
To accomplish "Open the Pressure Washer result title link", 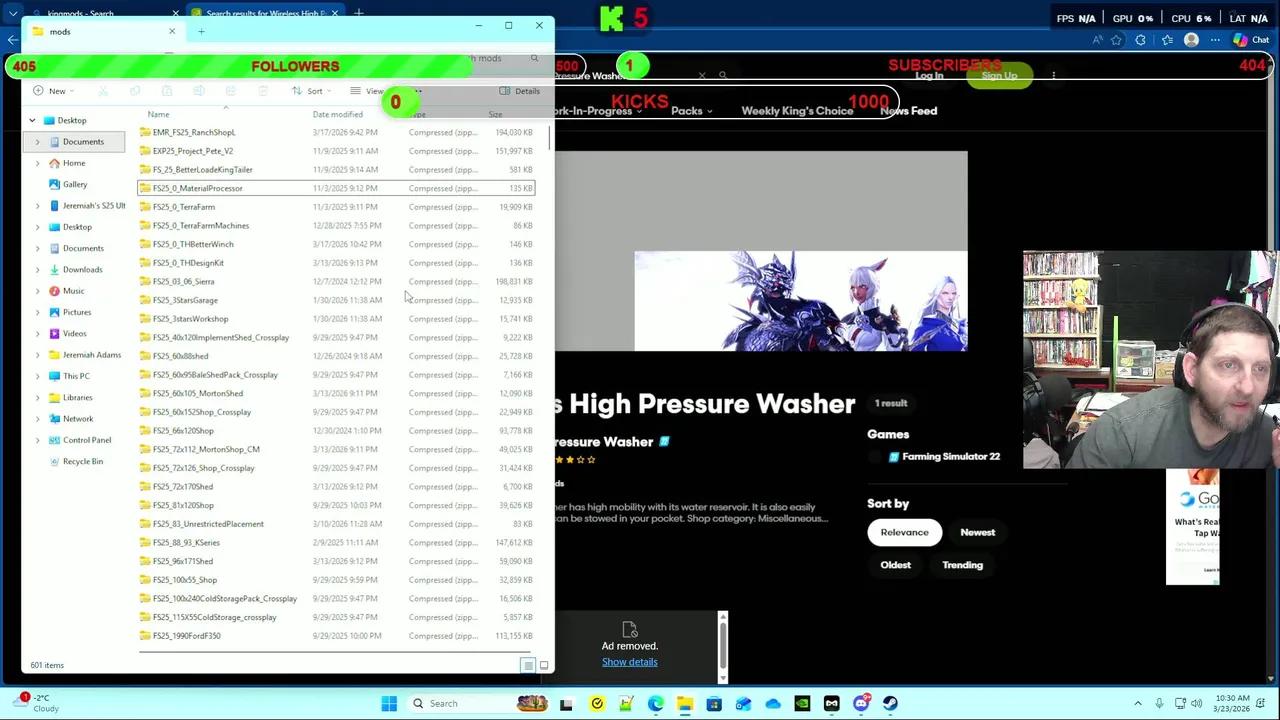I will click(605, 442).
